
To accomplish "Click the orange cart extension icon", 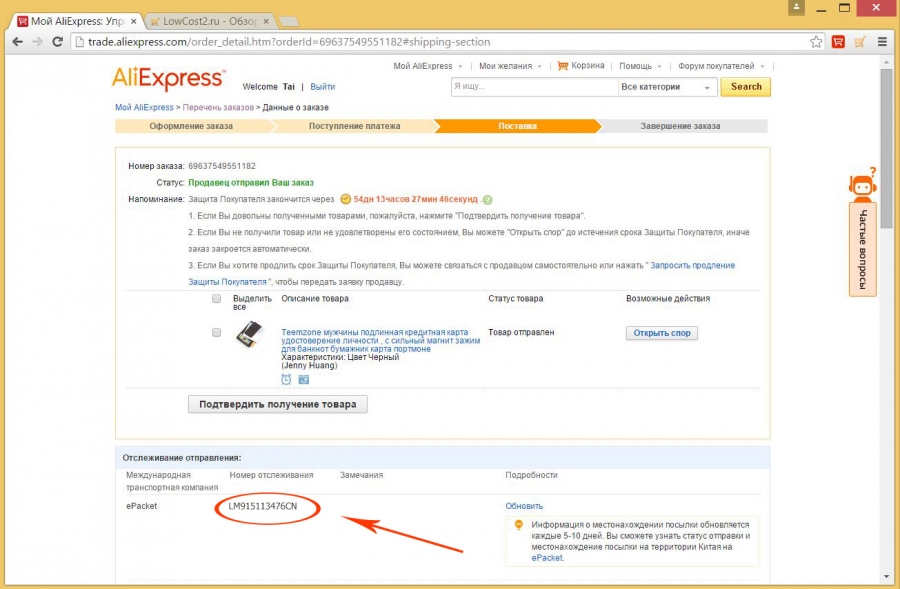I will (x=860, y=41).
